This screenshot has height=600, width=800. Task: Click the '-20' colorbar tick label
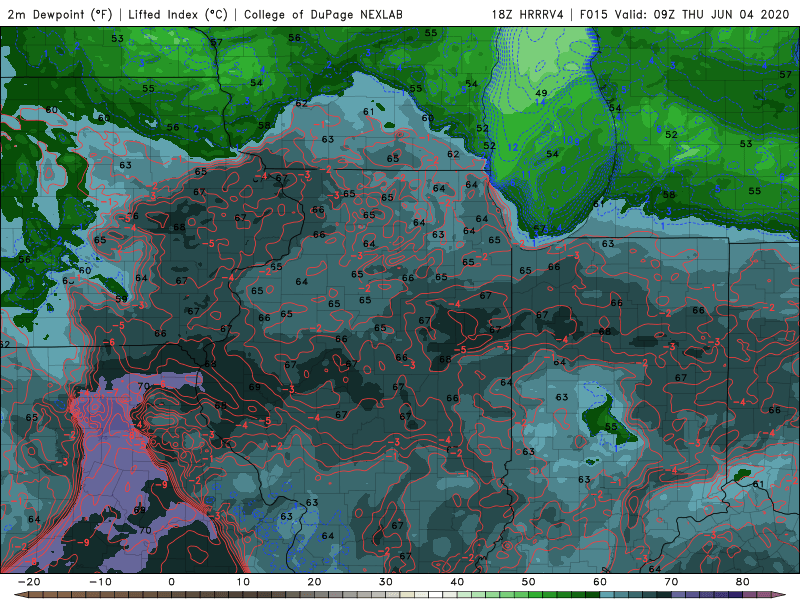point(29,582)
